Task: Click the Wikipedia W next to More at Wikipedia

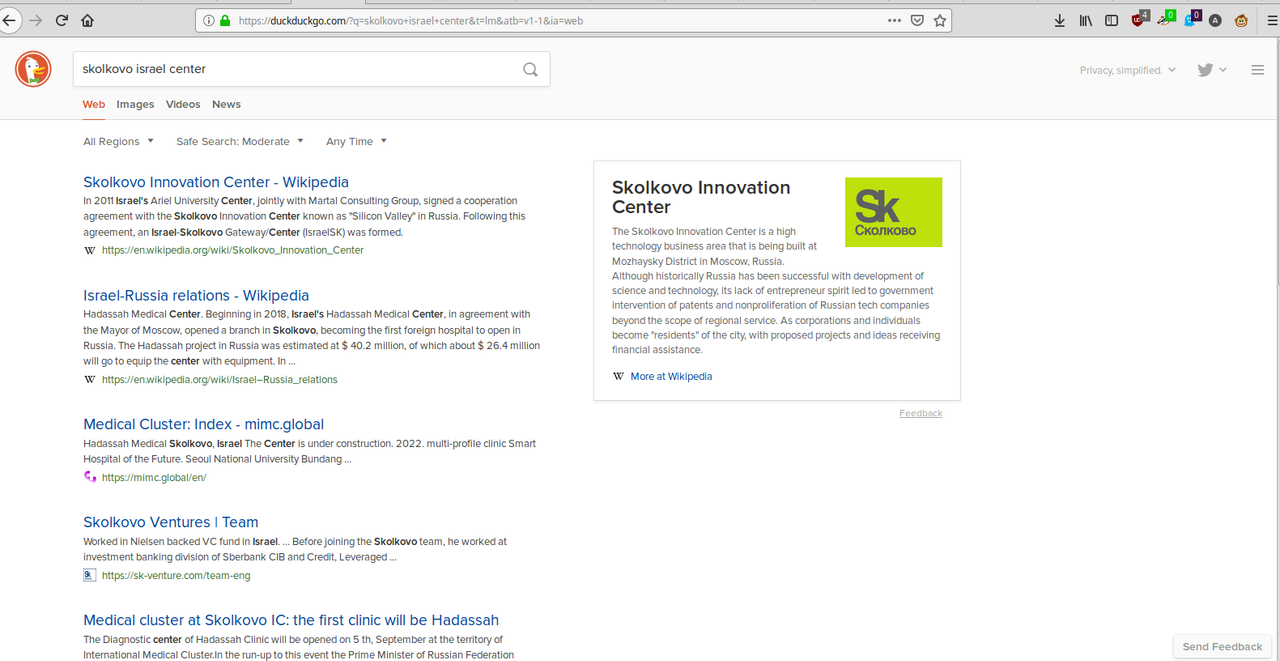Action: (618, 376)
